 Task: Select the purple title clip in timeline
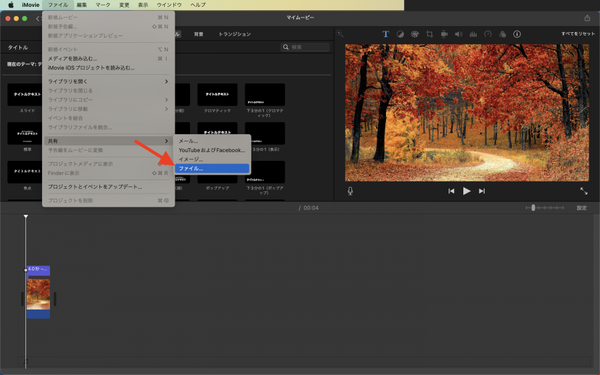tap(38, 270)
